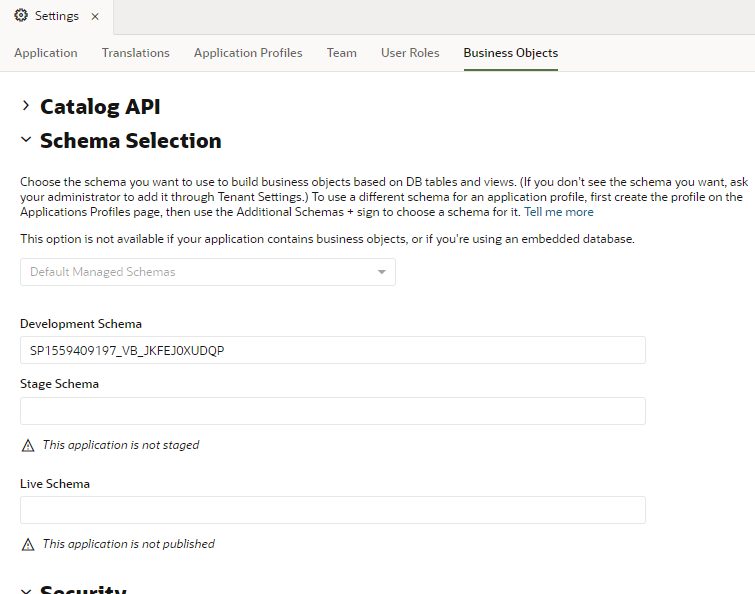Click the Catalog API heading
This screenshot has height=594, width=755.
point(100,106)
